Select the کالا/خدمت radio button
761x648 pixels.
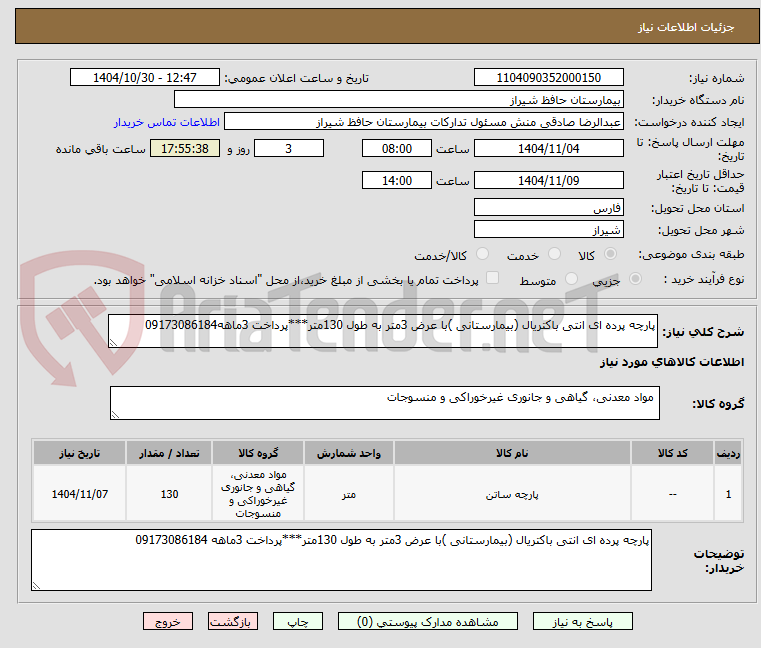[482, 254]
